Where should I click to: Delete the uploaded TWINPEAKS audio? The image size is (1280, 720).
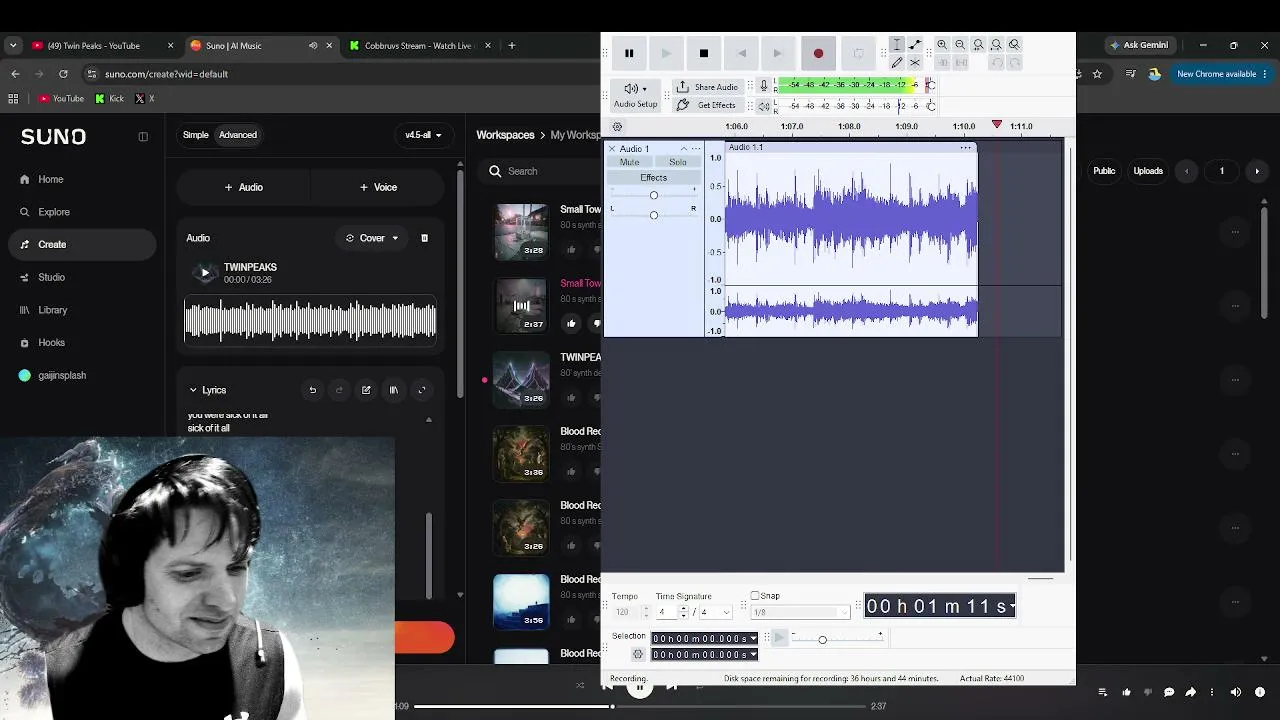pos(424,238)
